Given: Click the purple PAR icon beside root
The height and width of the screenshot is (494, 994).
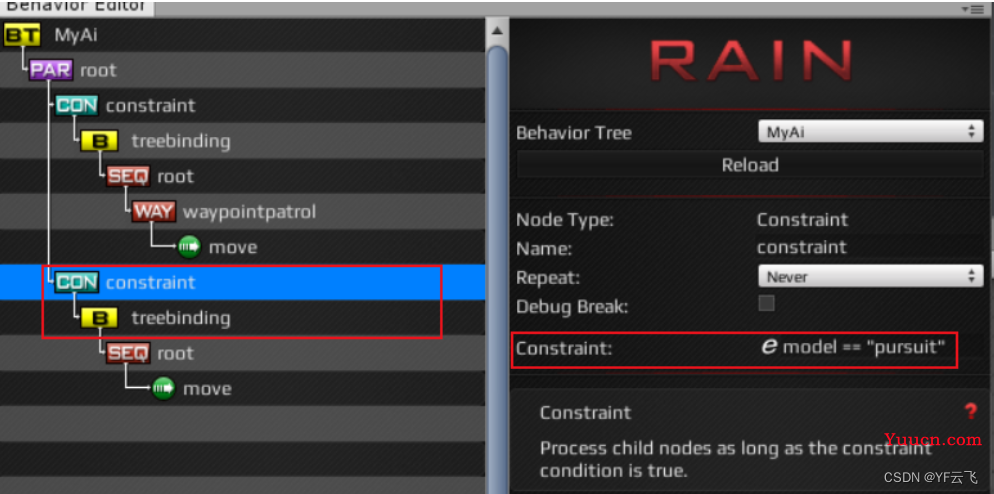Looking at the screenshot, I should (51, 70).
